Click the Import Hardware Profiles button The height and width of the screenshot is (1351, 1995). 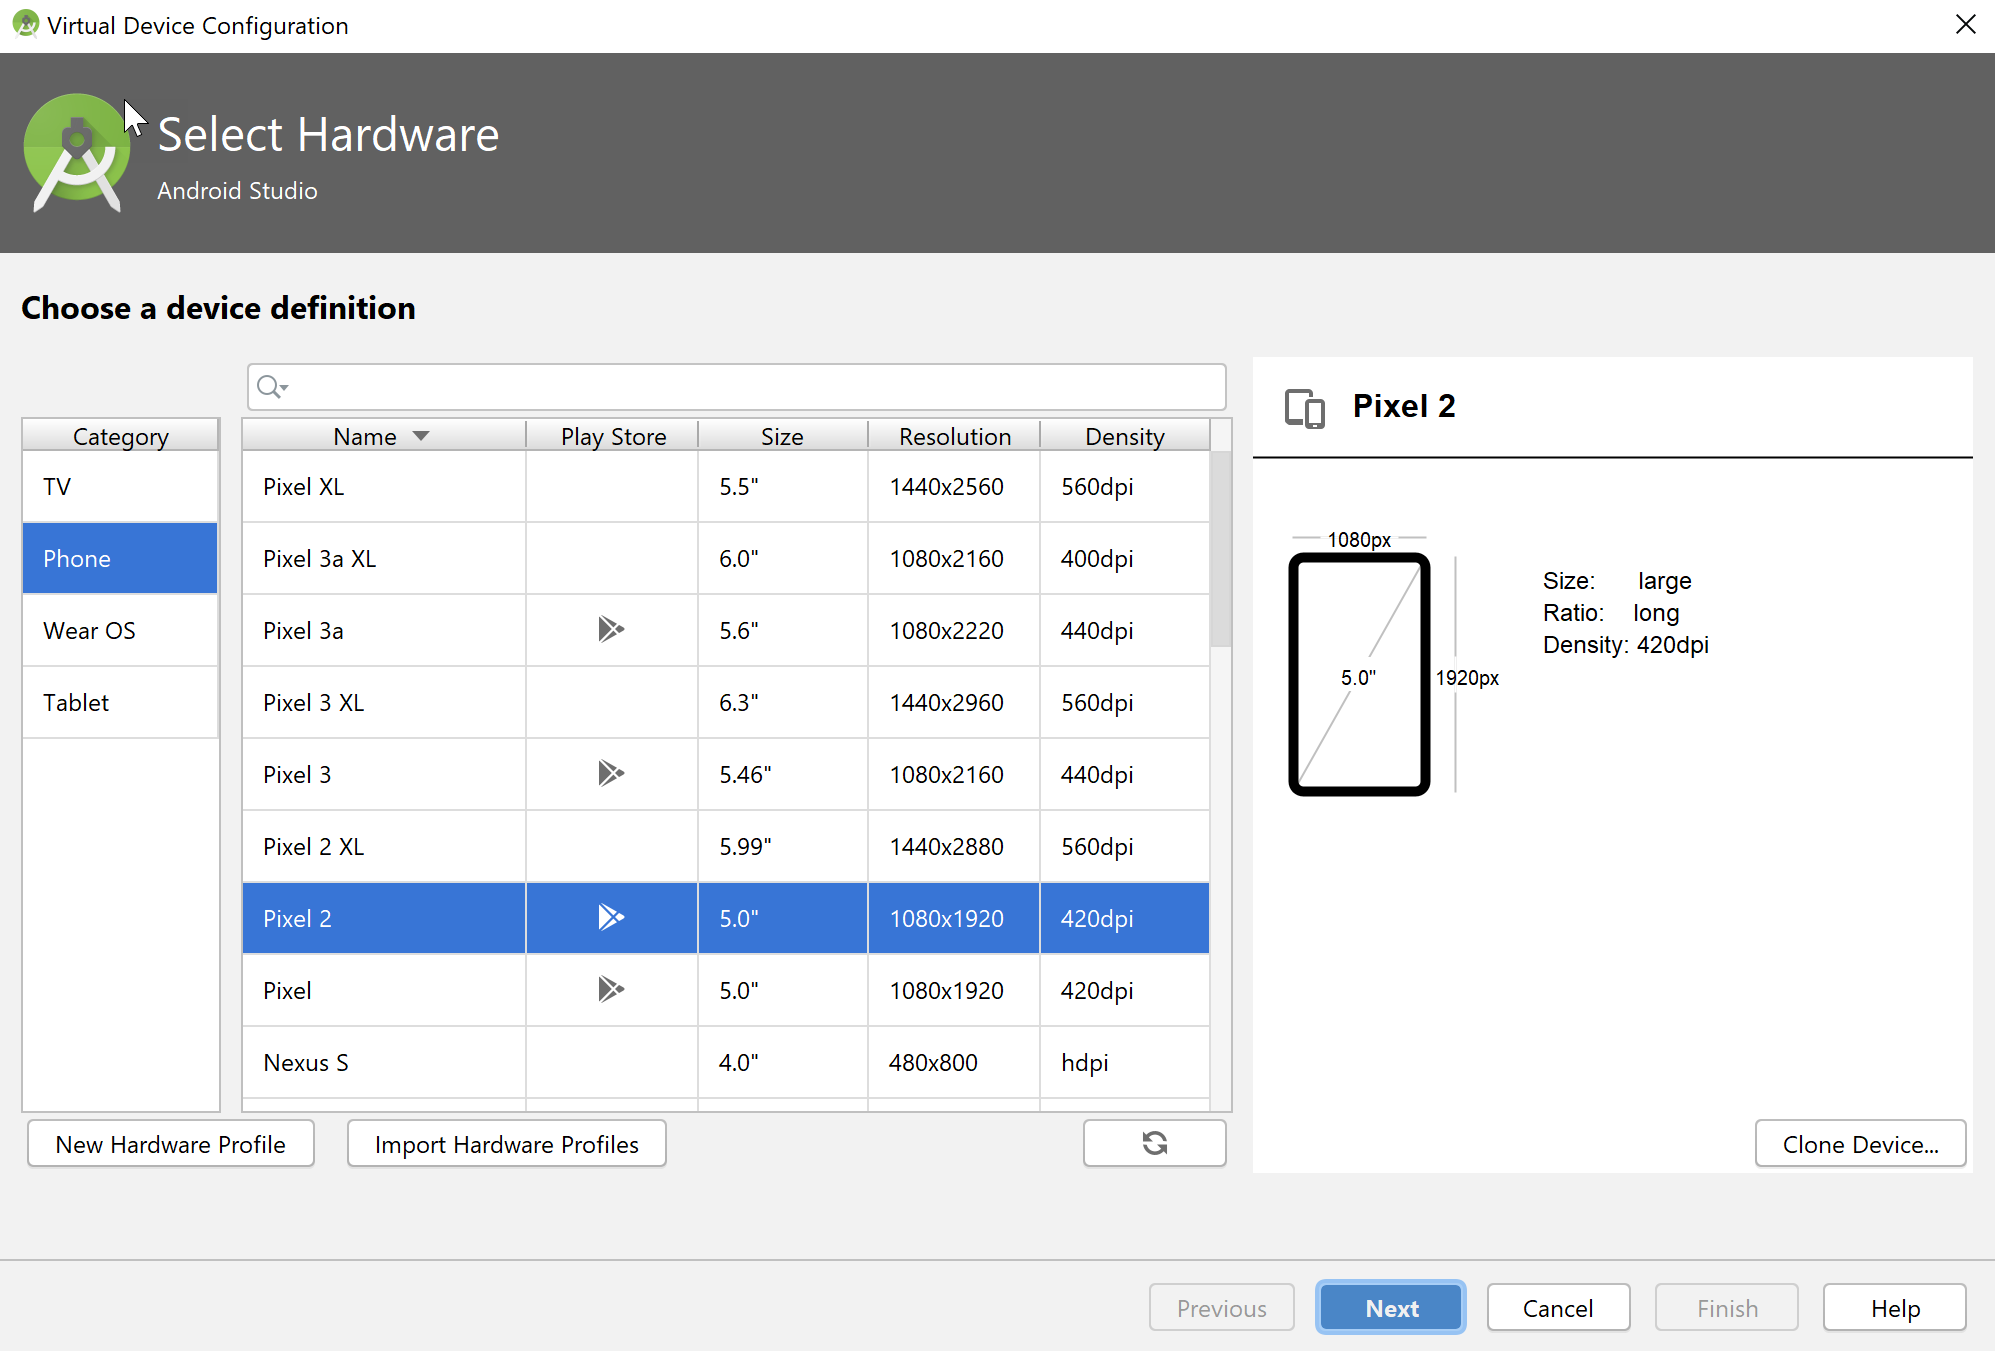(x=505, y=1144)
